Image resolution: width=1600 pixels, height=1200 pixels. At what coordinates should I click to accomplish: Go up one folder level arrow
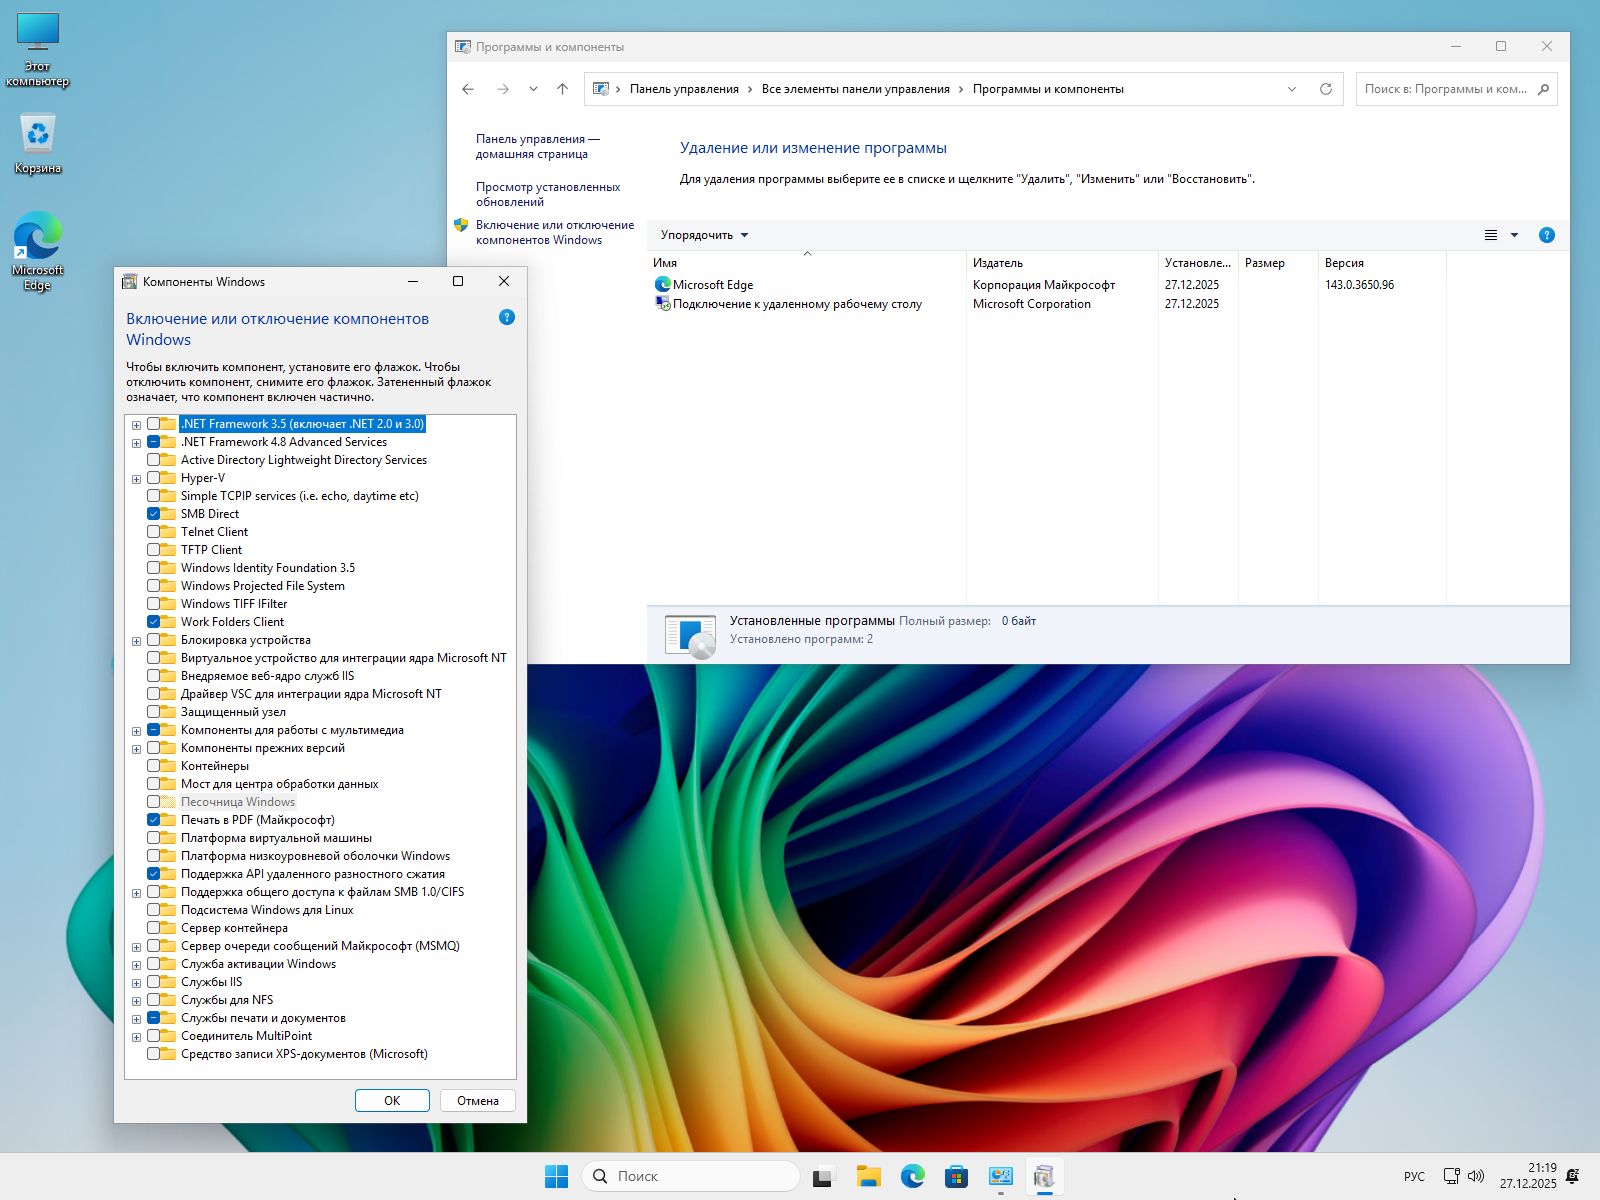[x=563, y=89]
